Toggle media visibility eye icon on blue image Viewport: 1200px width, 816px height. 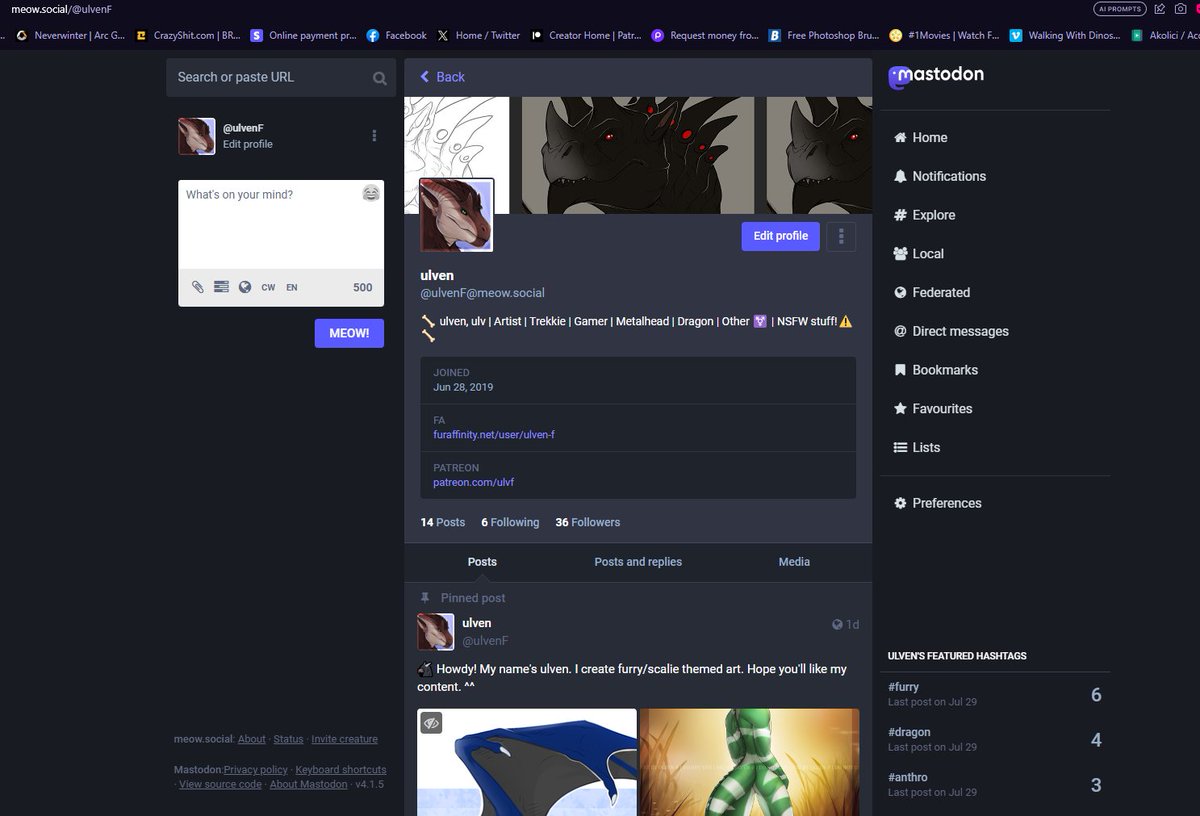tap(431, 722)
